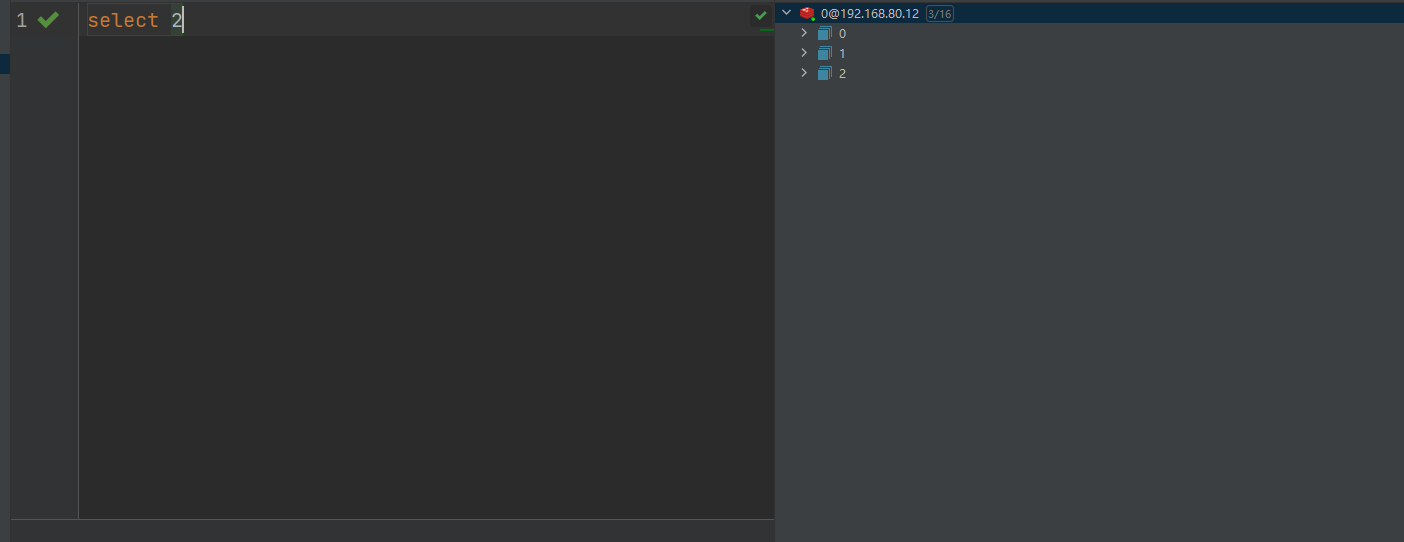Open the 3/16 schemas counter badge

[x=939, y=14]
